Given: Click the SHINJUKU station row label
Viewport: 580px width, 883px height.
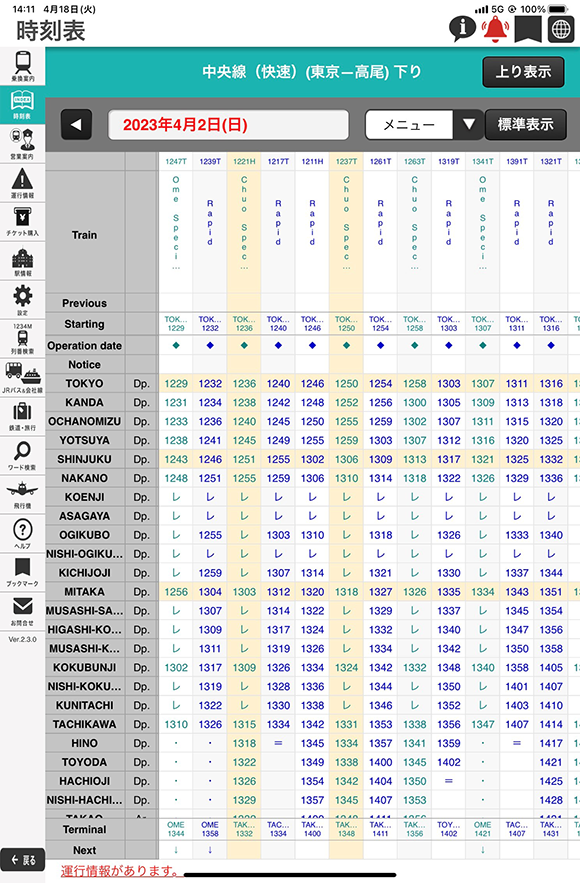Looking at the screenshot, I should (x=84, y=459).
